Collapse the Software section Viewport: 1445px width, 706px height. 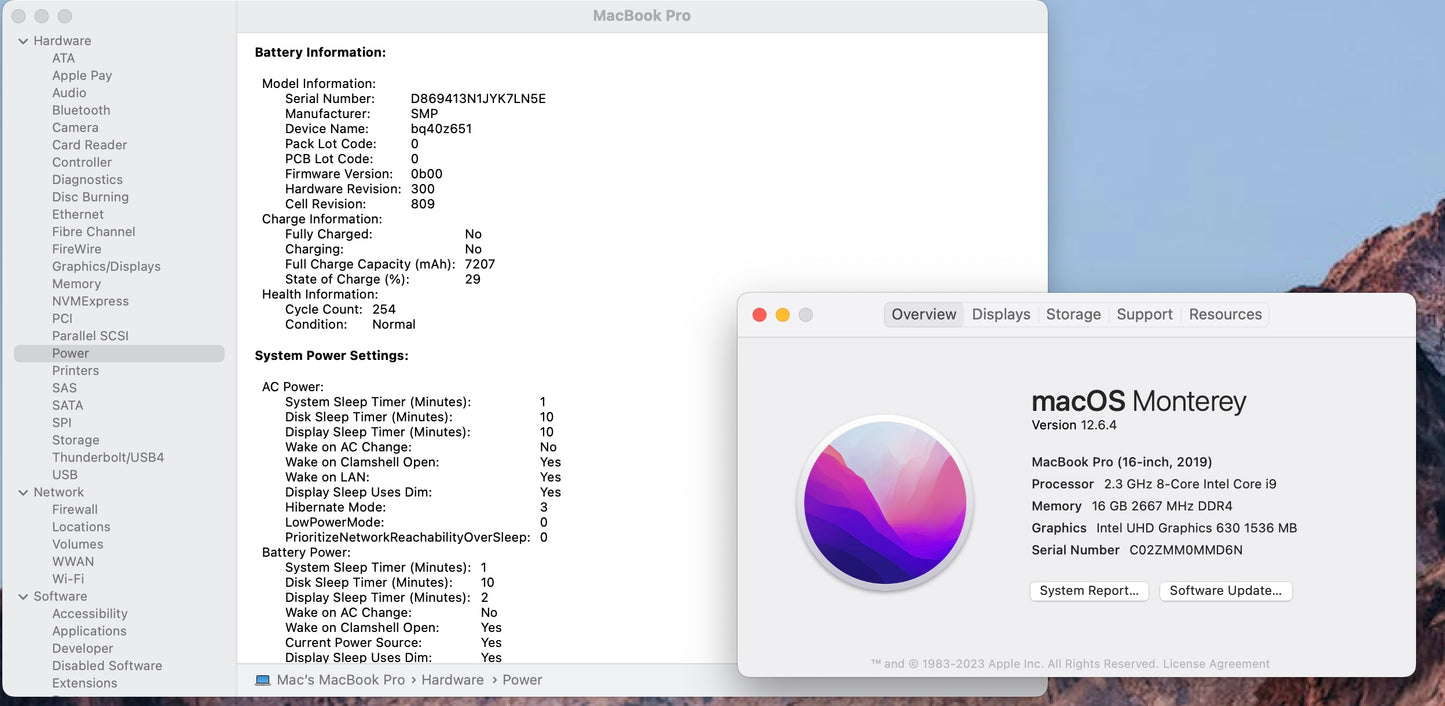[22, 595]
